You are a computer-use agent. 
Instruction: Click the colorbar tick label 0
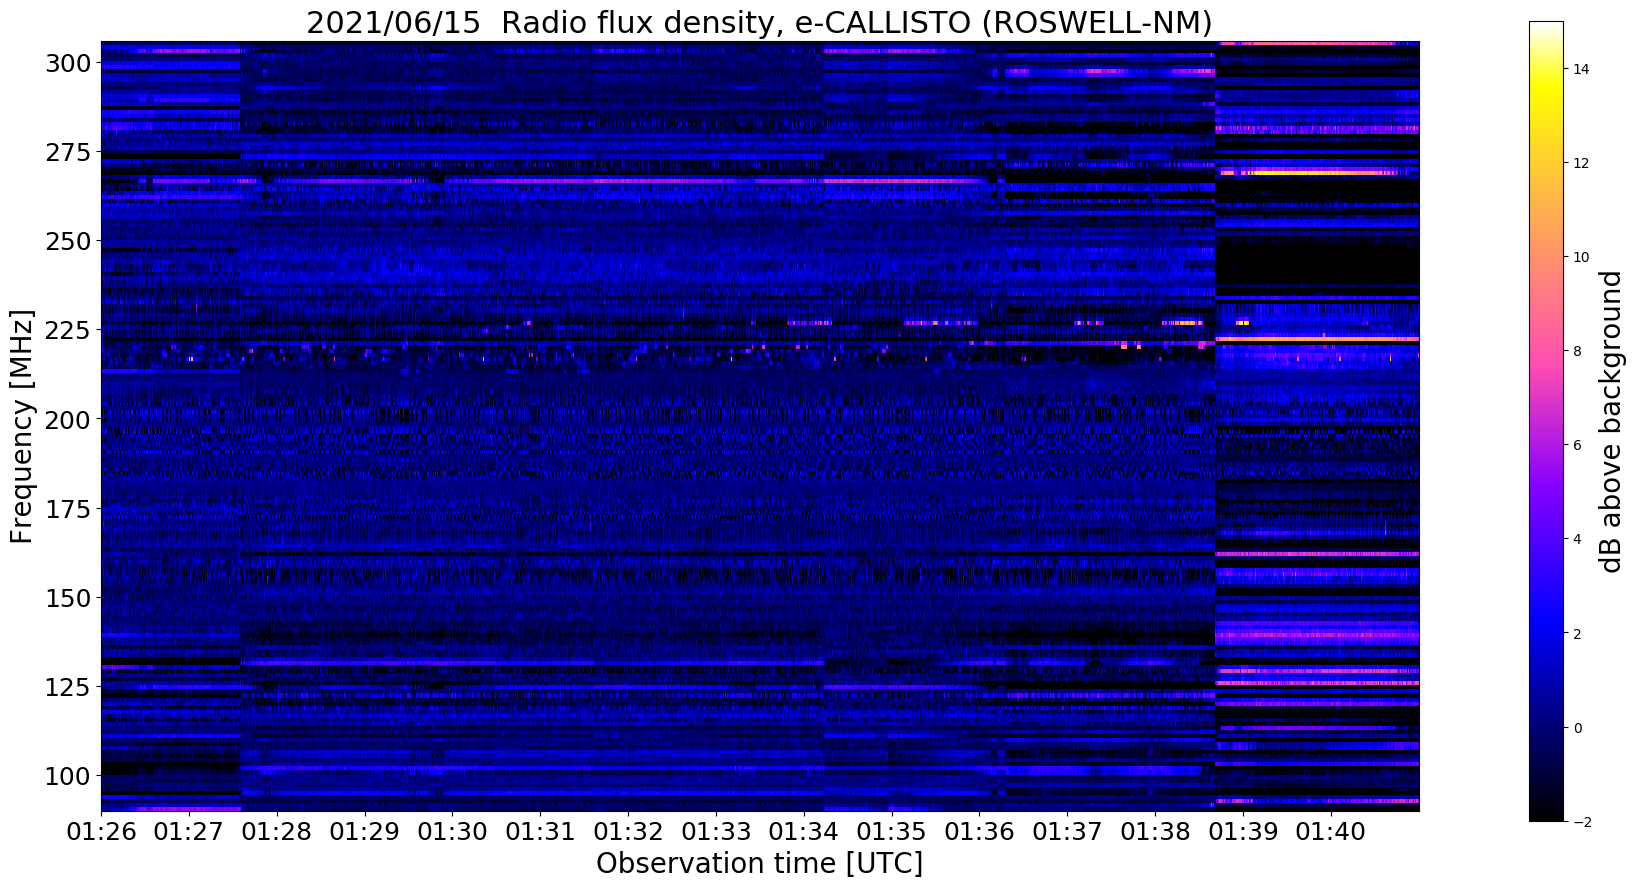(x=1578, y=727)
